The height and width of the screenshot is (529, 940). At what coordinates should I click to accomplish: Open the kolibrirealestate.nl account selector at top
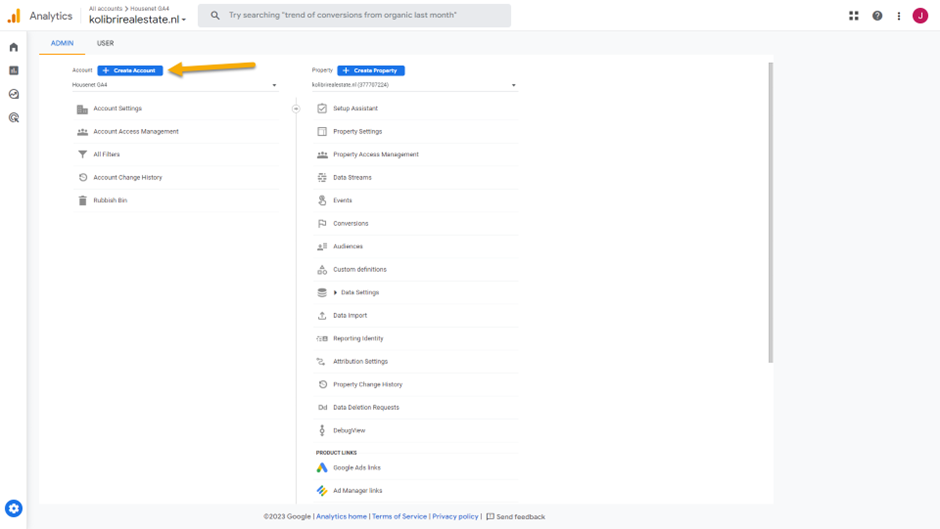pos(137,20)
